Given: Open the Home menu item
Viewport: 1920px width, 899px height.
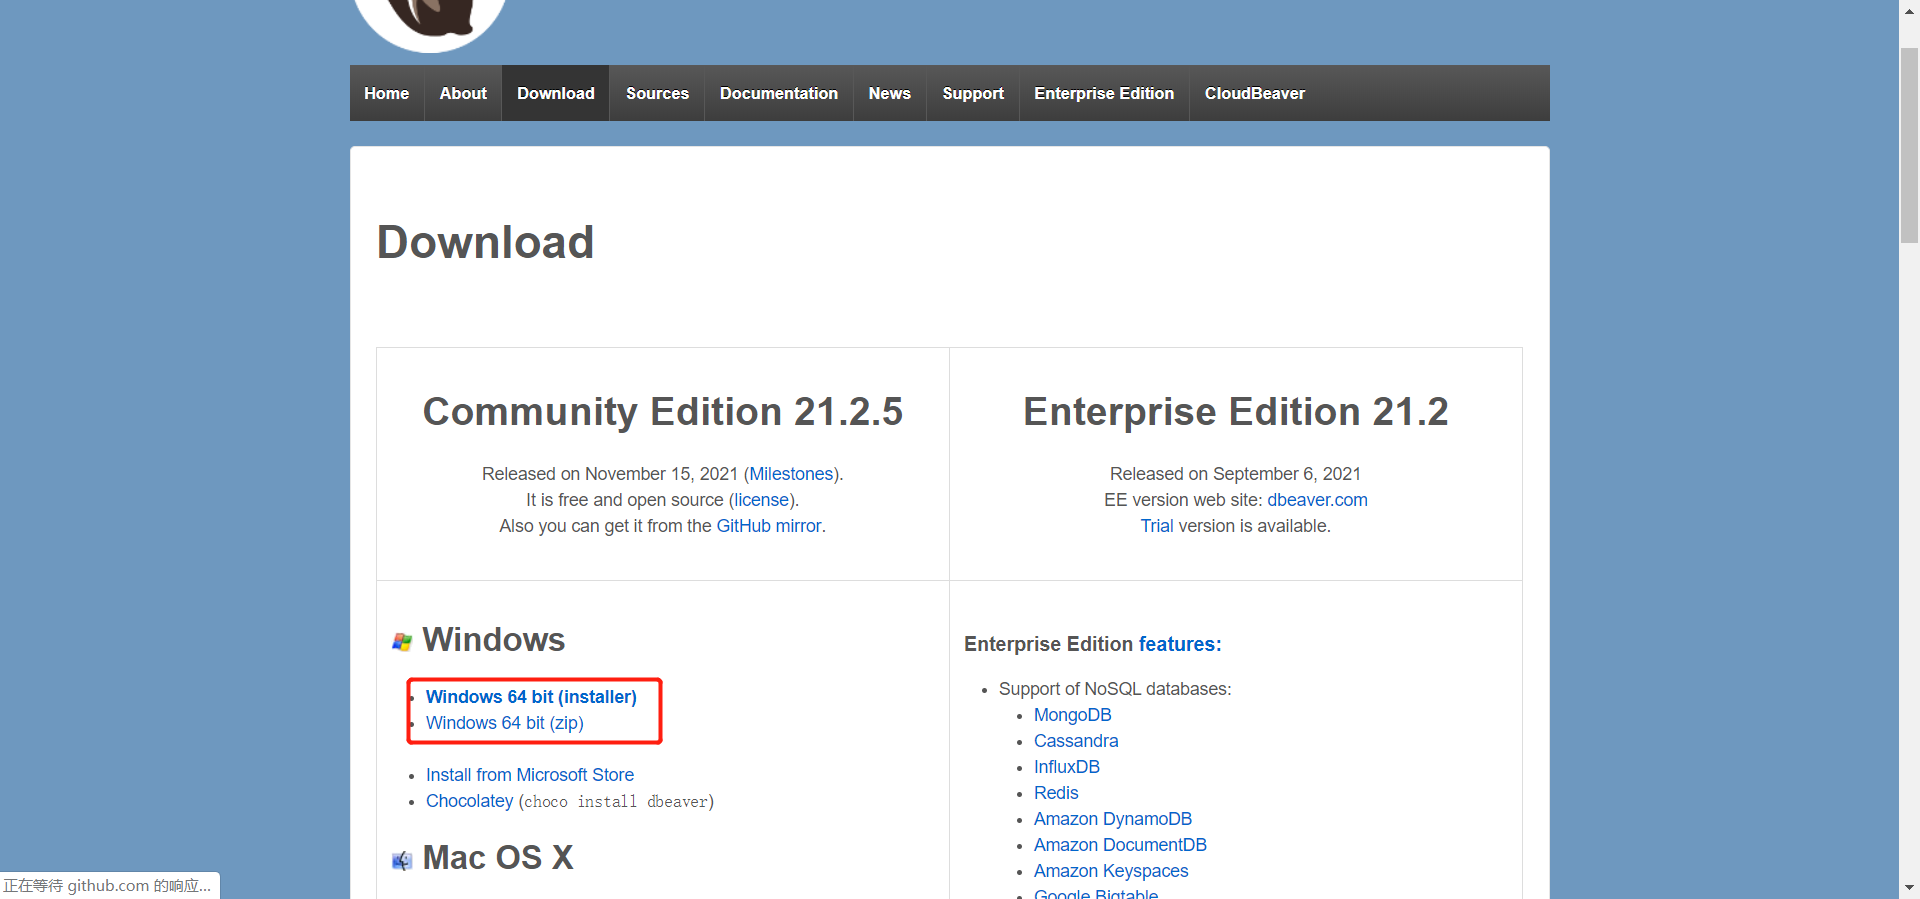Looking at the screenshot, I should pyautogui.click(x=387, y=93).
